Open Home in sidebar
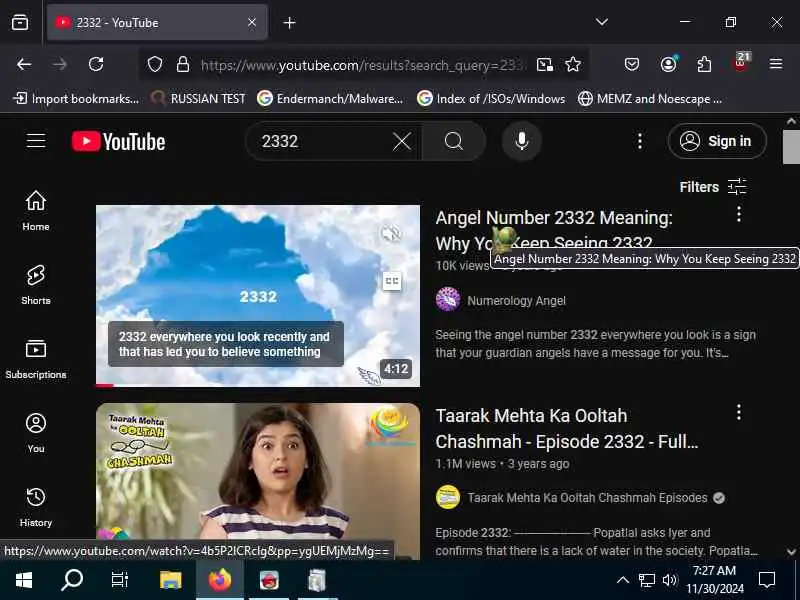 point(36,211)
